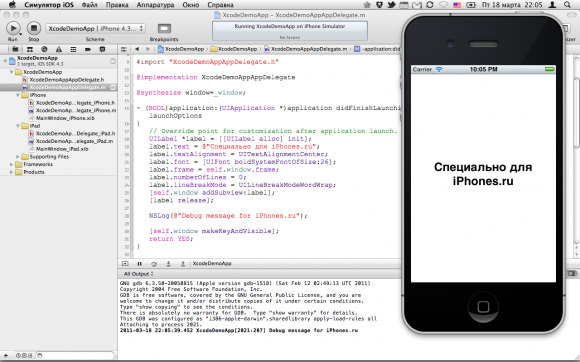Click the Run button in Xcode toolbar
Viewport: 580px width, 362px height.
pyautogui.click(x=13, y=28)
